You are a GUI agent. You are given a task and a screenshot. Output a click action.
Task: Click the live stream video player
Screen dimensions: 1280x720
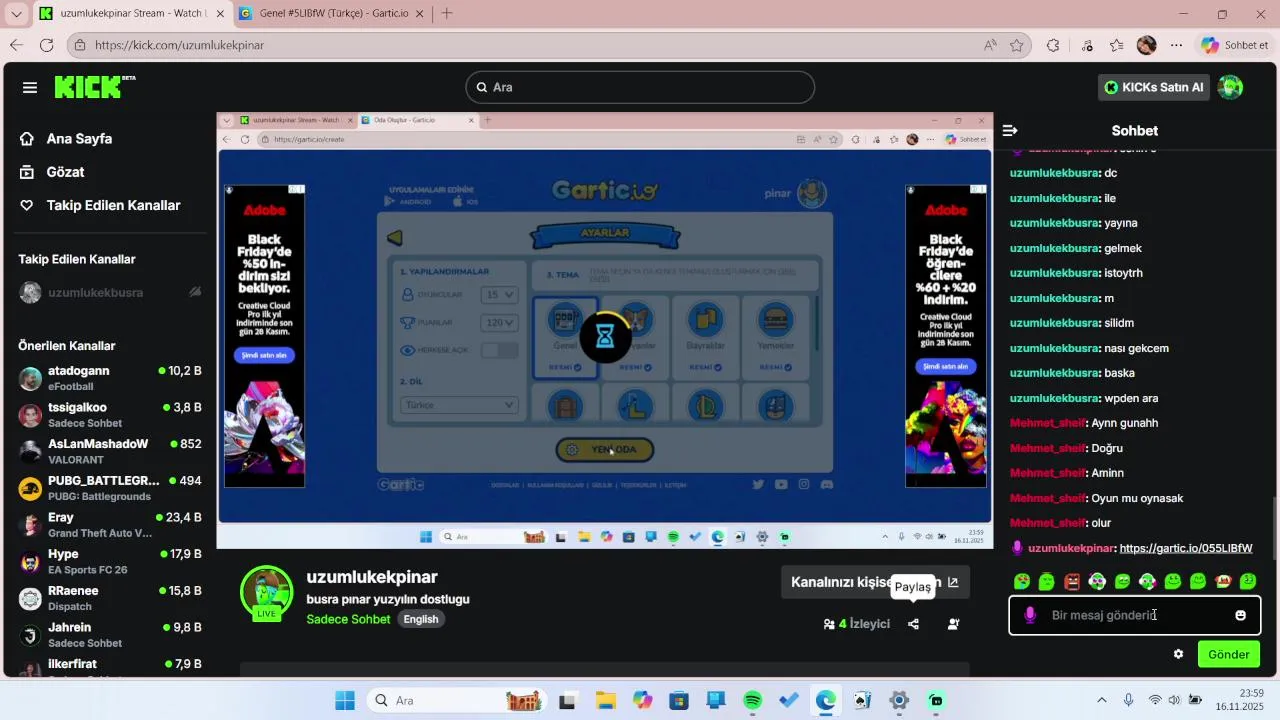pos(605,331)
